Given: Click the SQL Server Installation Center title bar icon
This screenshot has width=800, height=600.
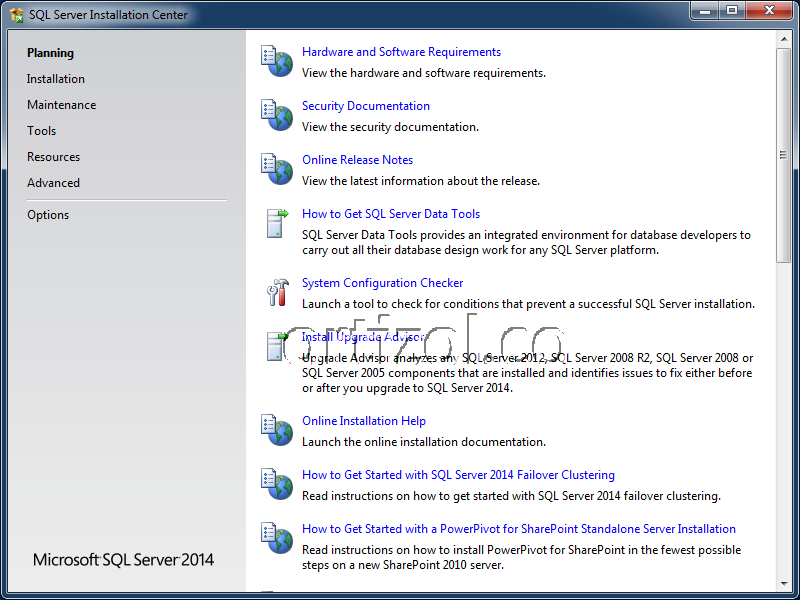Looking at the screenshot, I should (16, 15).
